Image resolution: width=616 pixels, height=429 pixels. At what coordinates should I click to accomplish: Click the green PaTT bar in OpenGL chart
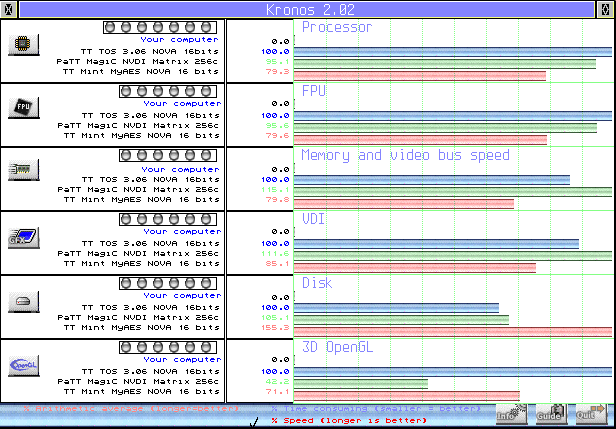pyautogui.click(x=361, y=383)
